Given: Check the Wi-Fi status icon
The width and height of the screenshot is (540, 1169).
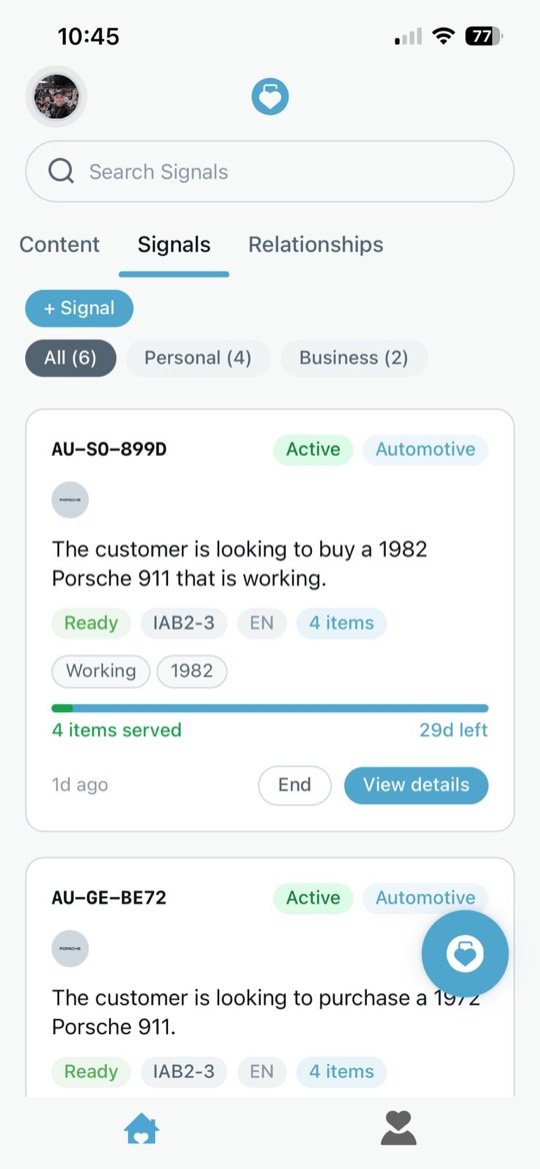Looking at the screenshot, I should tap(445, 36).
